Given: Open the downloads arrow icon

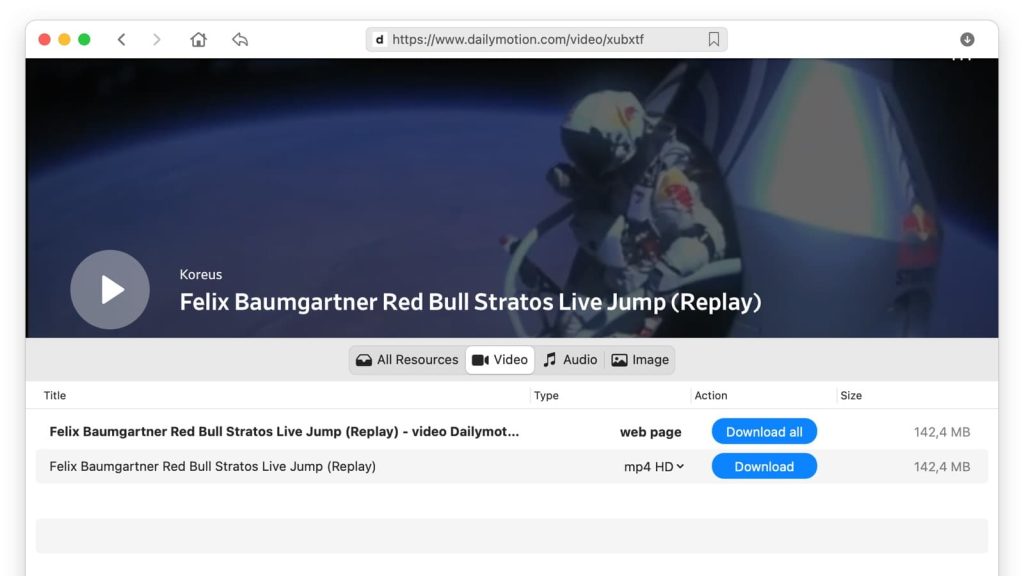Looking at the screenshot, I should click(967, 39).
